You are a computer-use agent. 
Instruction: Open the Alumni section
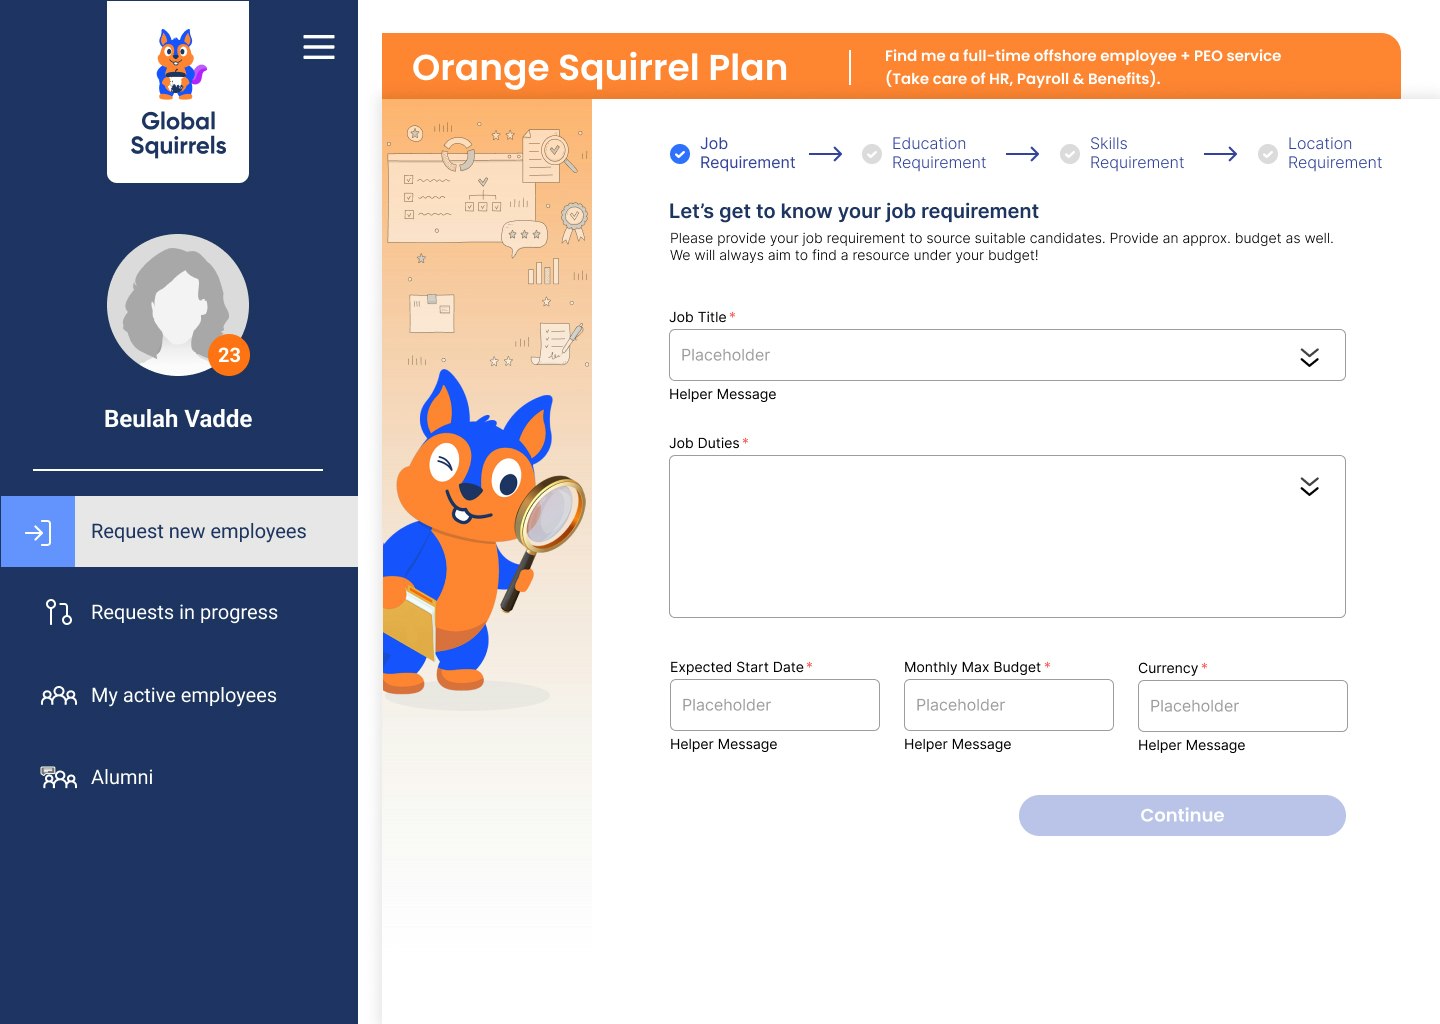[122, 777]
